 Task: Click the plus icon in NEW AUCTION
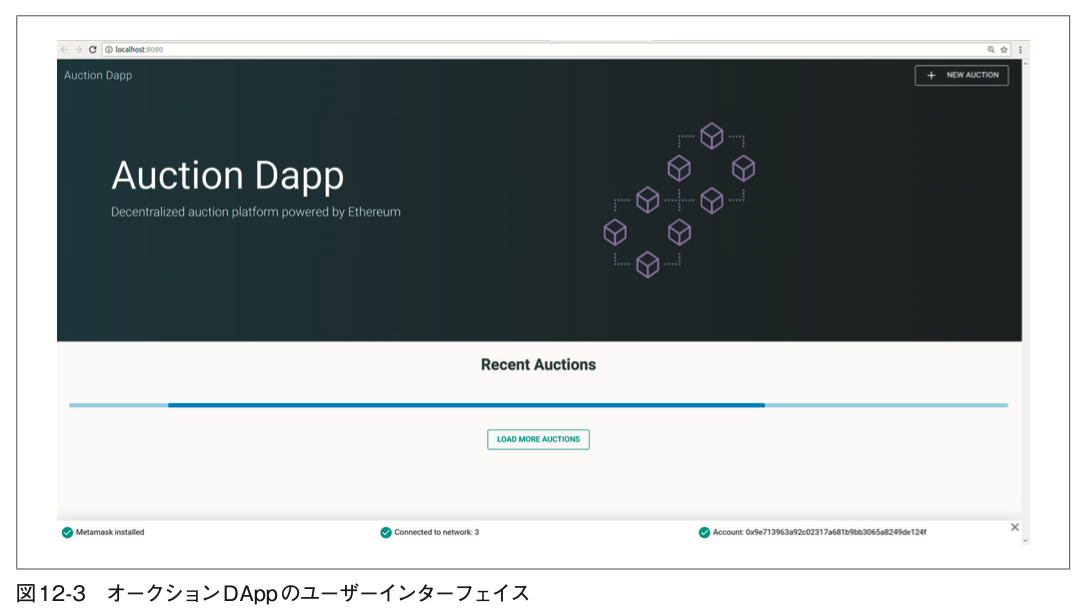pos(931,75)
